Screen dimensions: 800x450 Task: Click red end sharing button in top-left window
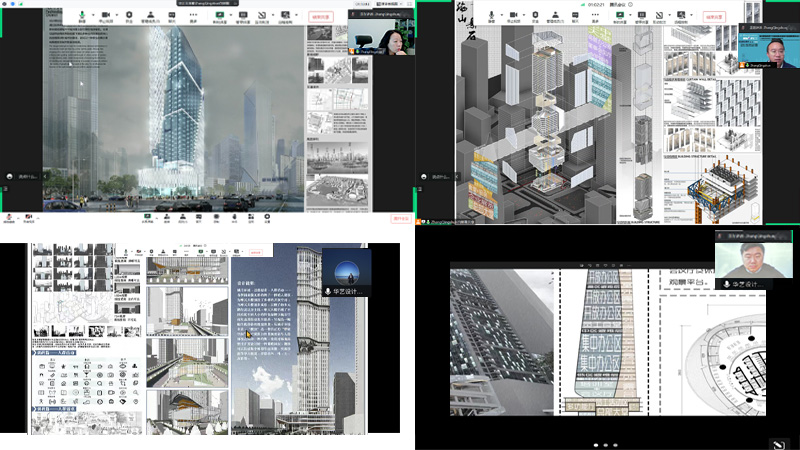coord(321,17)
